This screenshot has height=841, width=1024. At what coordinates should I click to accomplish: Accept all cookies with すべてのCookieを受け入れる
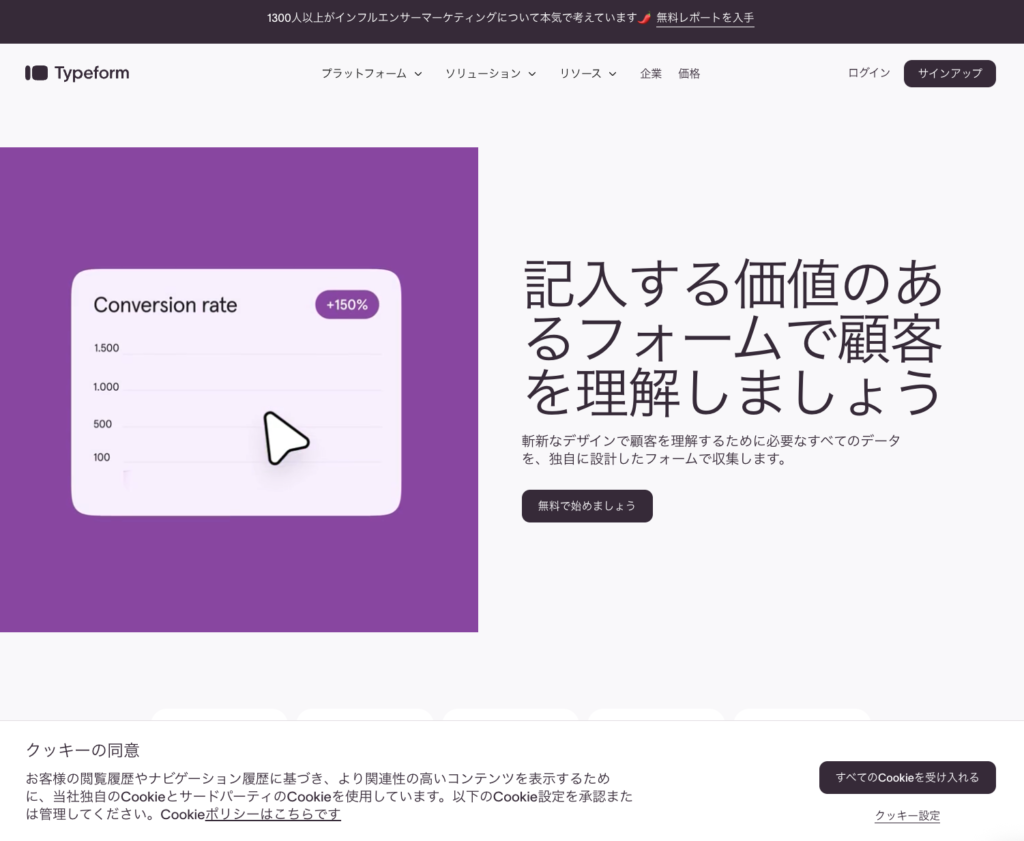(907, 777)
